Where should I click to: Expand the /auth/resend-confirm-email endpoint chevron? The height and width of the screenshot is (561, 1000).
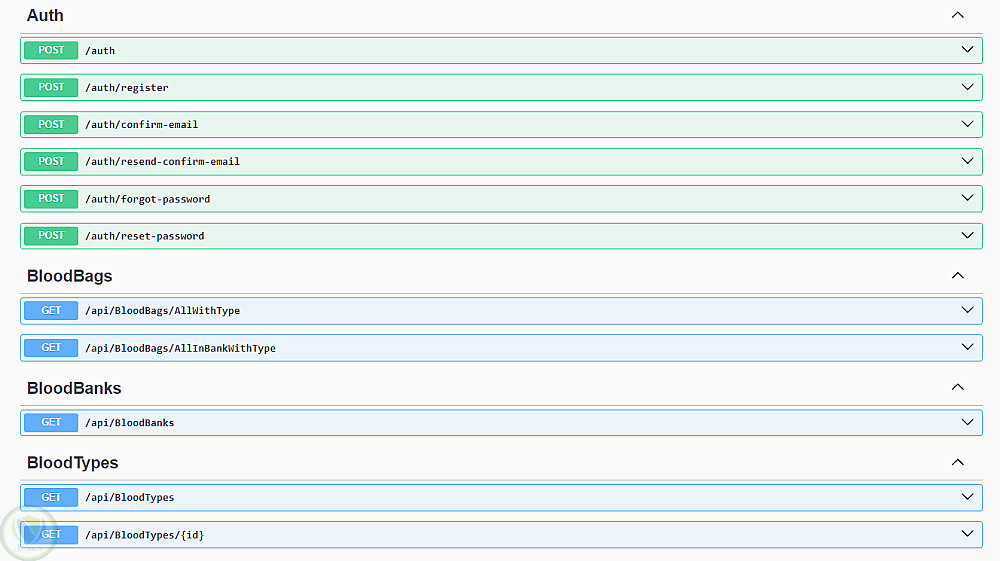click(x=967, y=161)
